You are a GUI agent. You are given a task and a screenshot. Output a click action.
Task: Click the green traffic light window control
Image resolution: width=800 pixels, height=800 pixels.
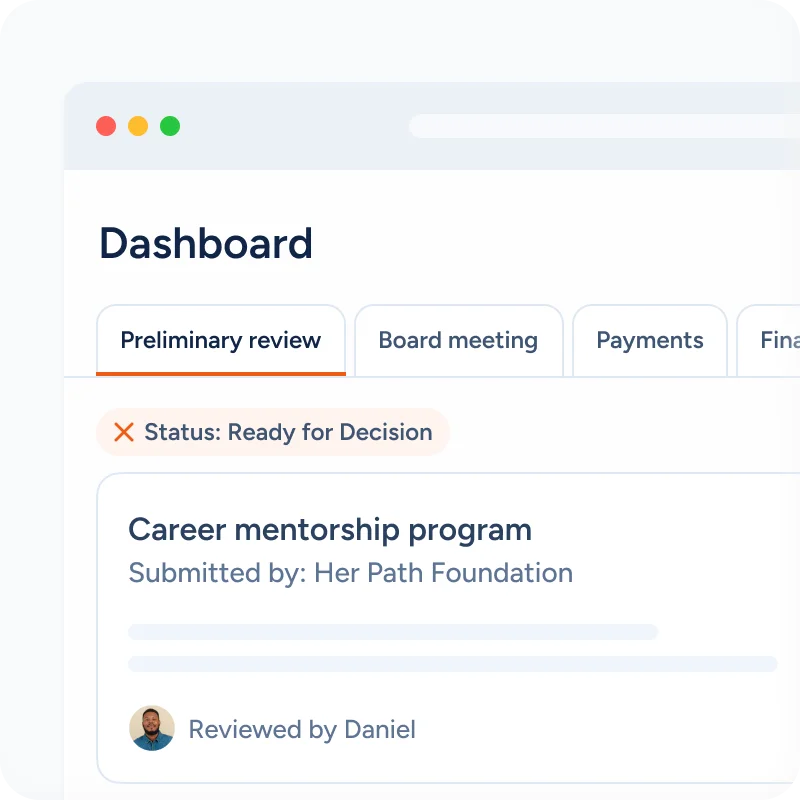tap(172, 126)
